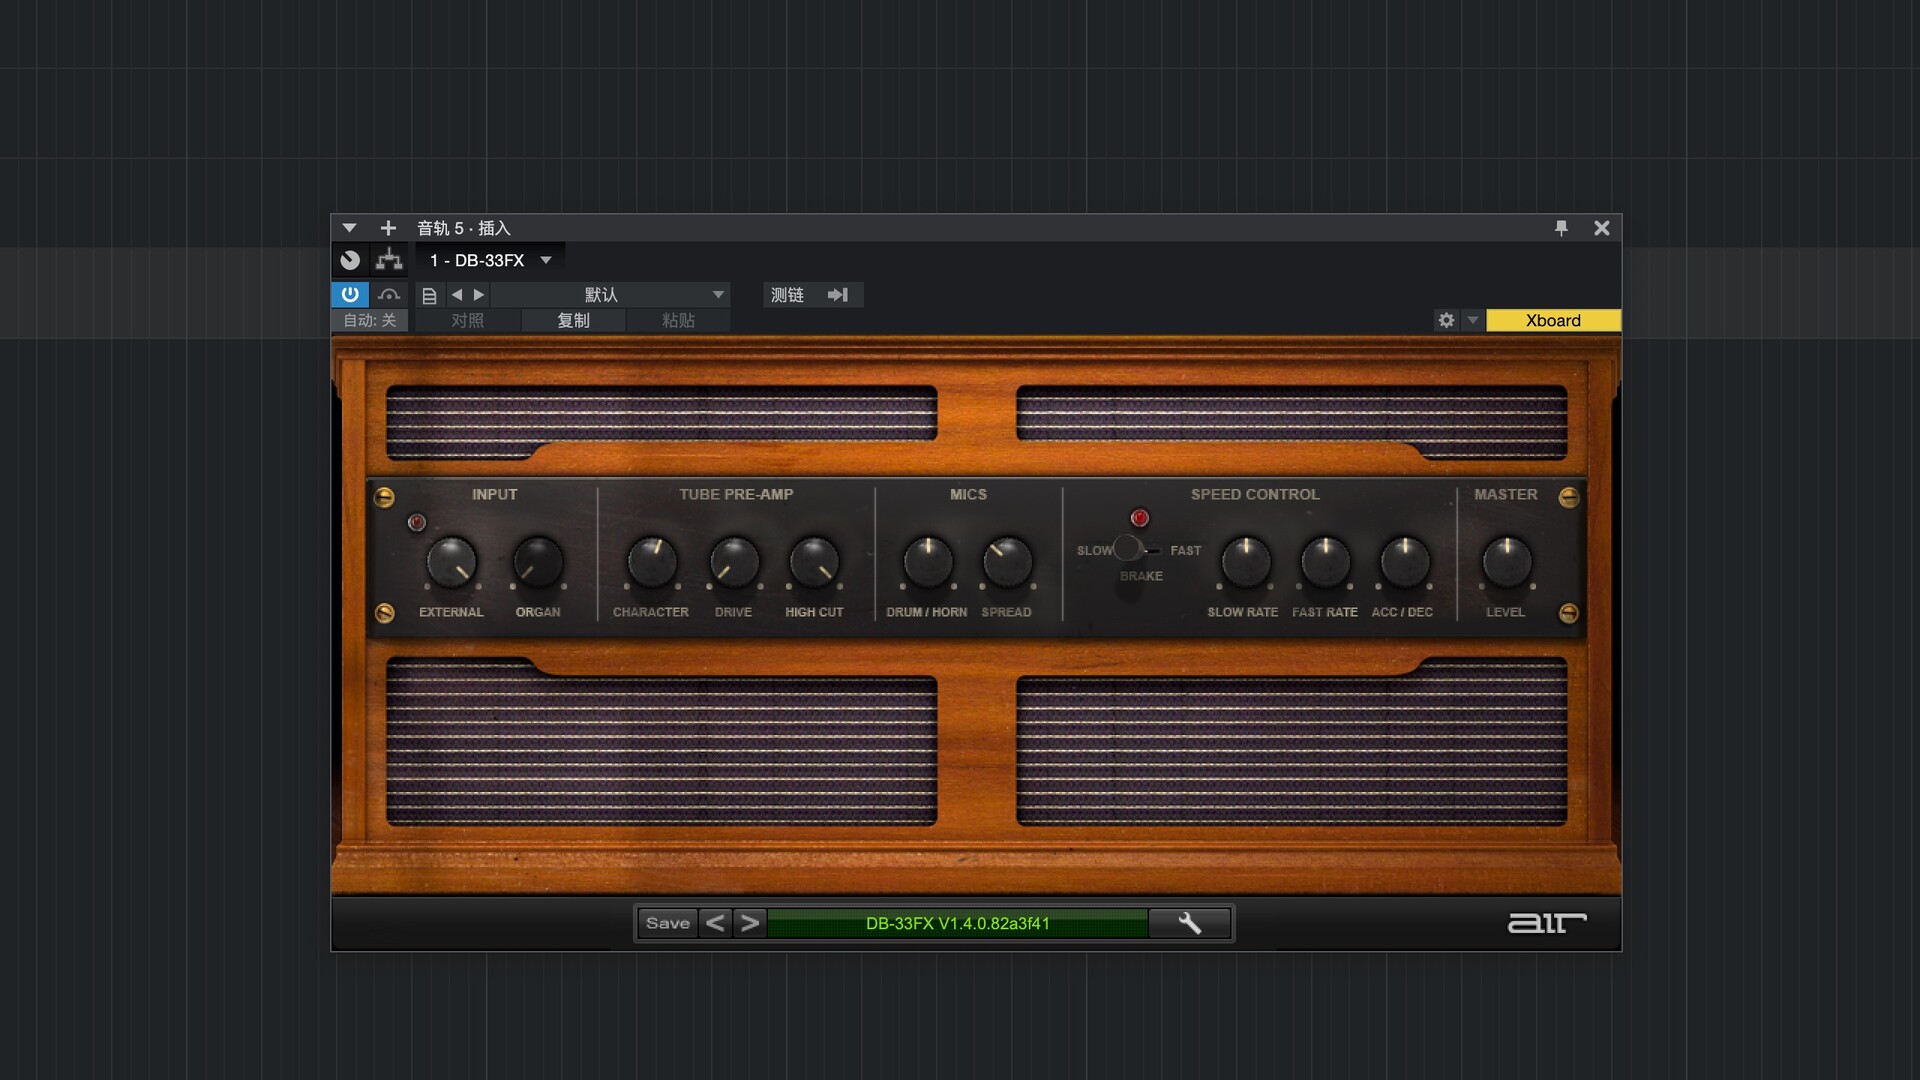Toggle the plugin power button
1920x1080 pixels.
[x=350, y=294]
